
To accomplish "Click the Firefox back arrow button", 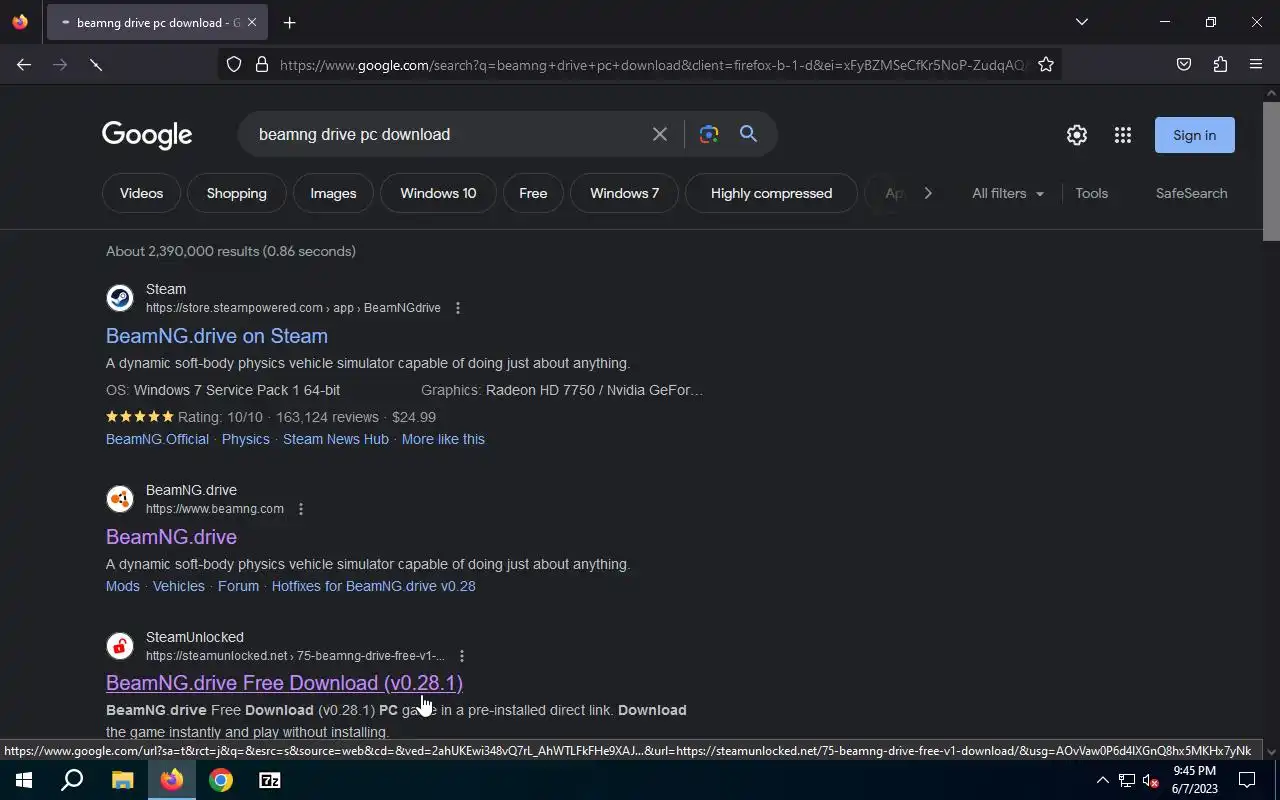I will click(24, 64).
